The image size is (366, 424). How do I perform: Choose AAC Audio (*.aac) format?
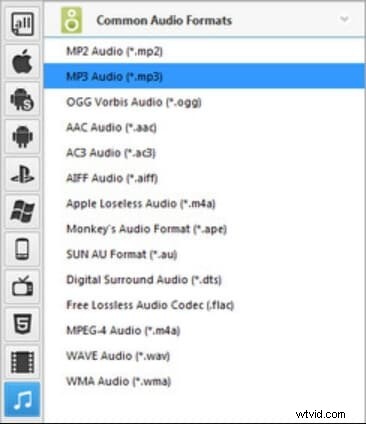204,127
